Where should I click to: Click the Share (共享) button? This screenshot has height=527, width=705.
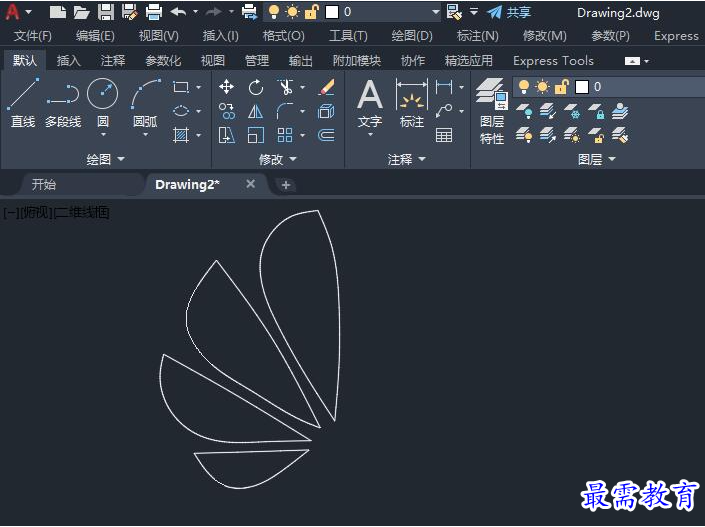tap(509, 12)
